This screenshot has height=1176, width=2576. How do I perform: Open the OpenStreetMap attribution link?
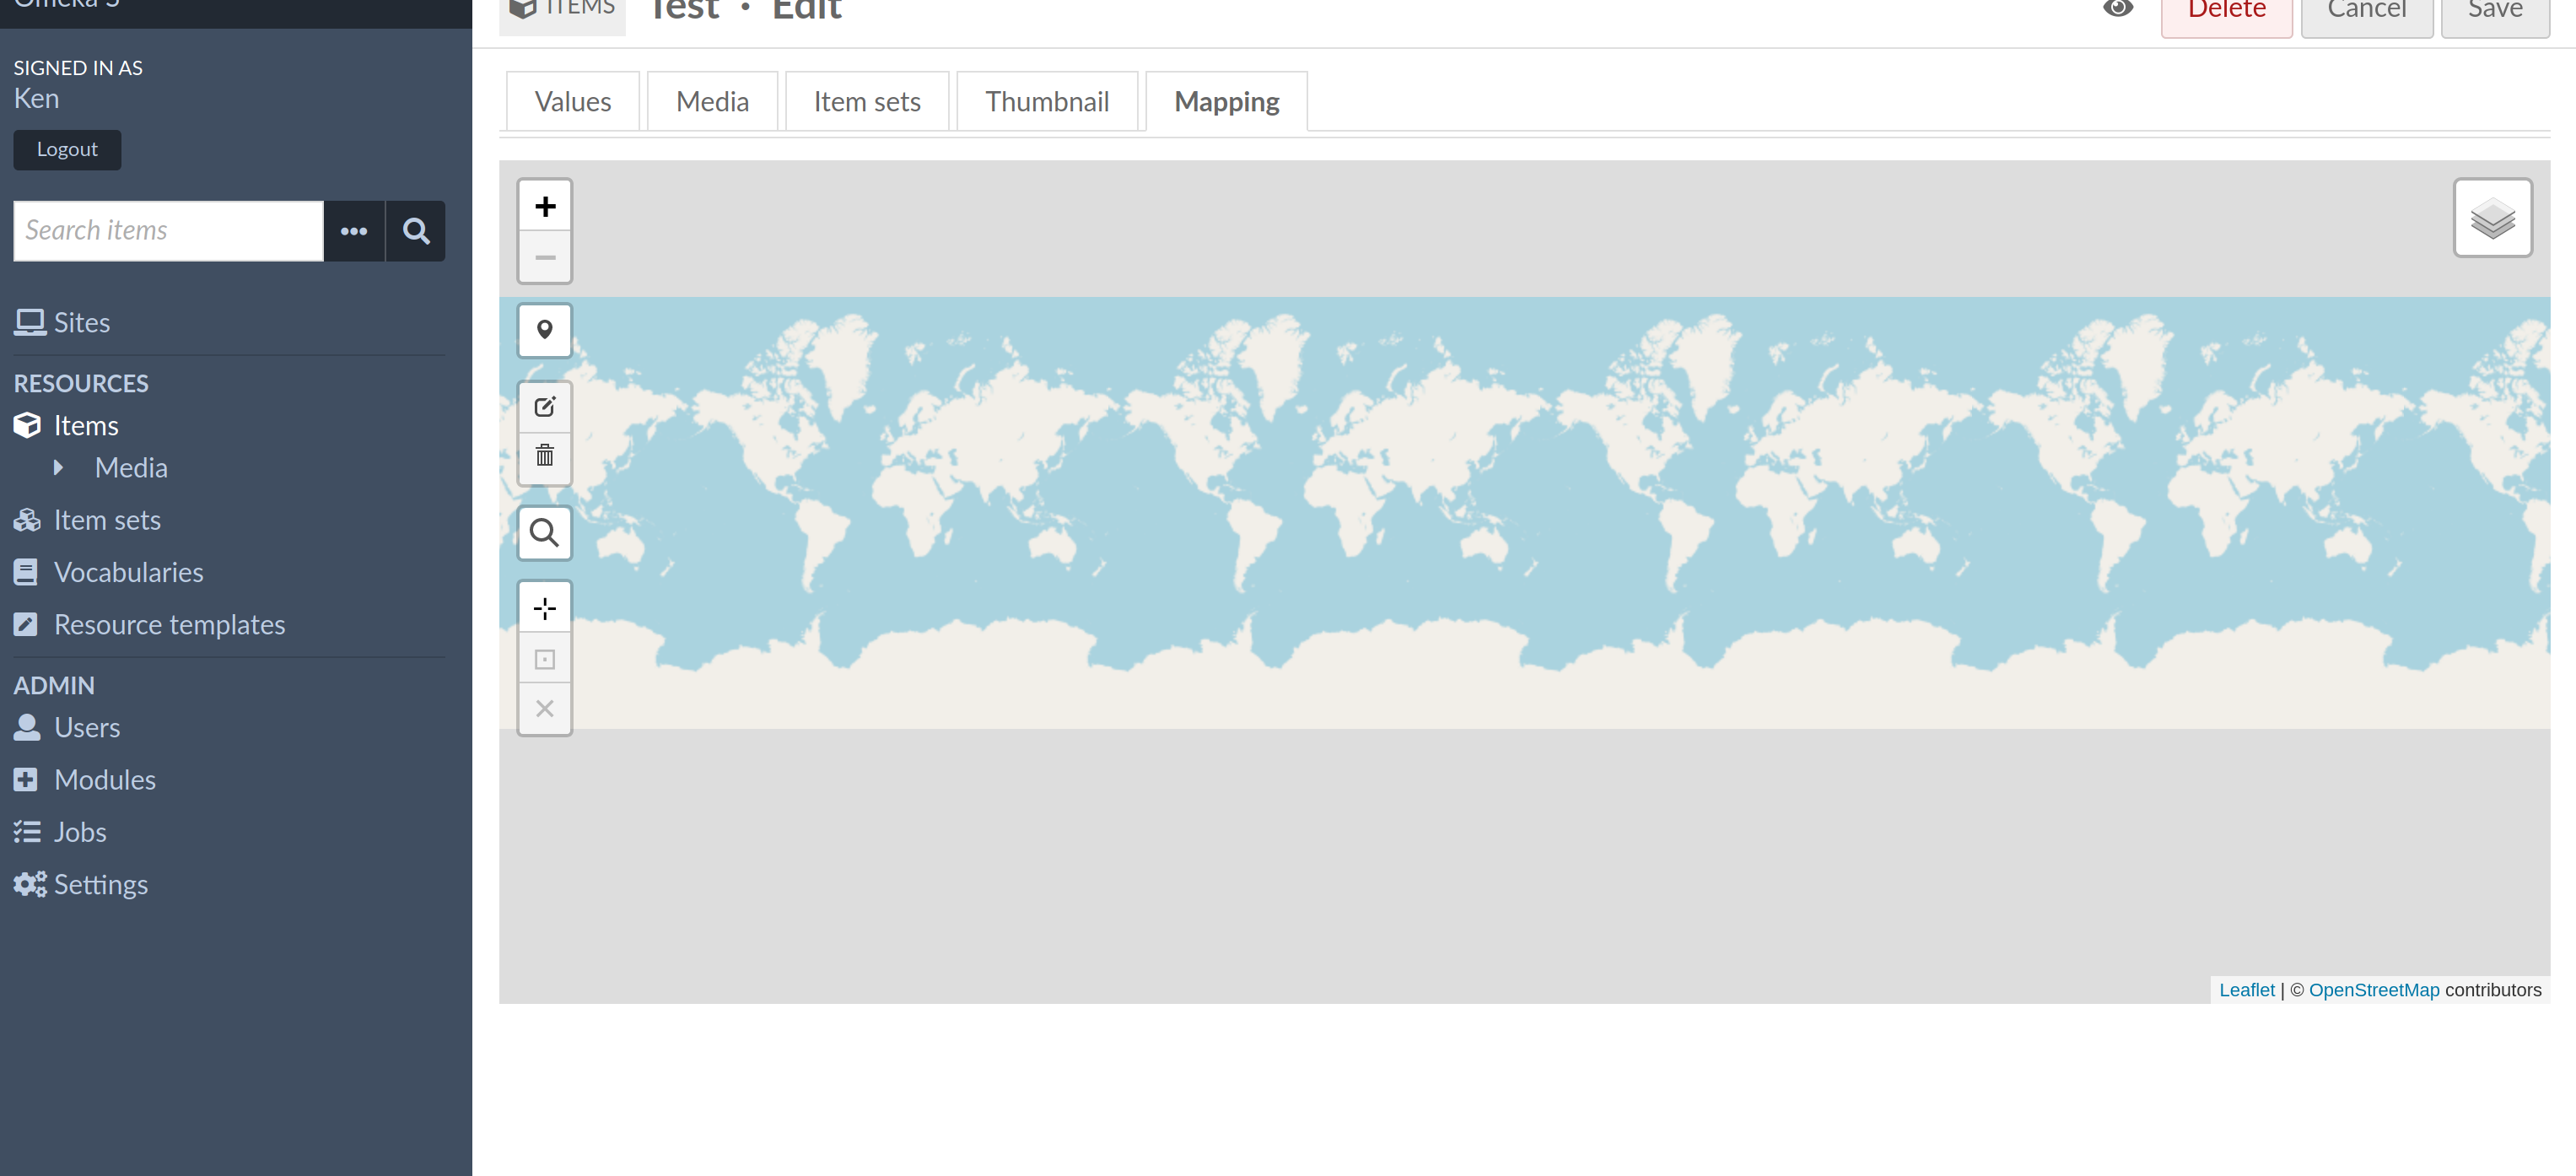[x=2374, y=989]
